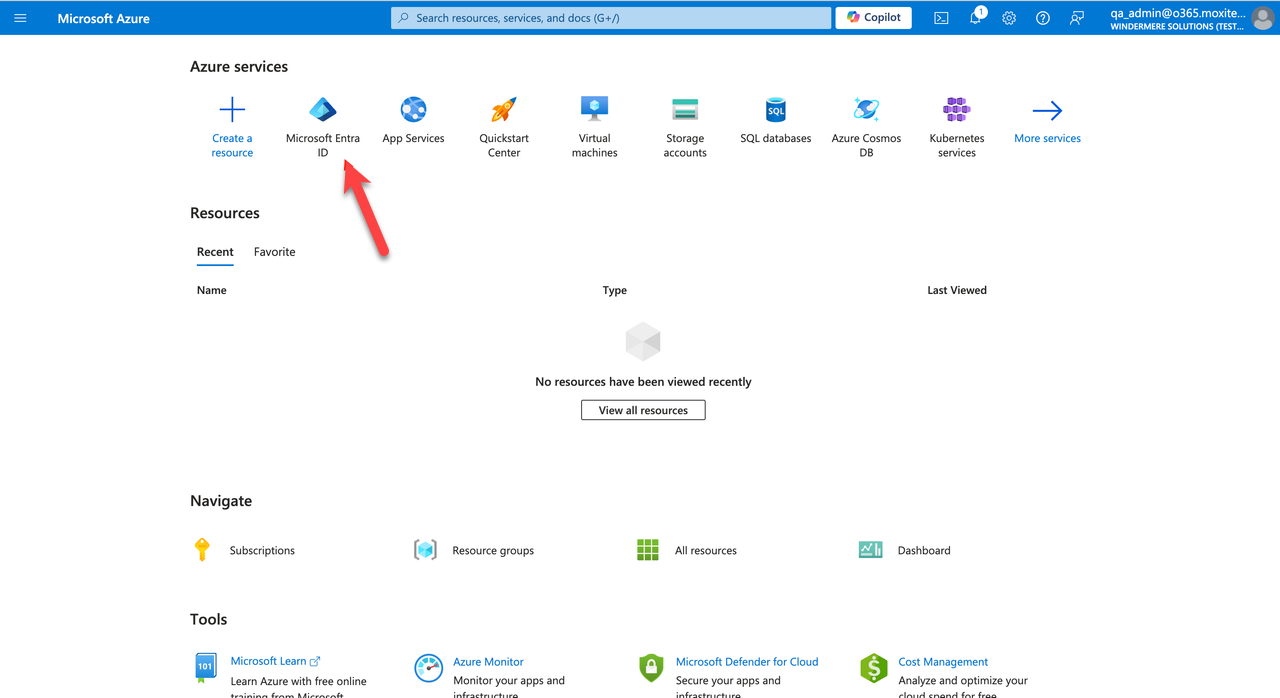The width and height of the screenshot is (1280, 698).
Task: Open Cloud Shell icon in header
Action: click(x=941, y=18)
